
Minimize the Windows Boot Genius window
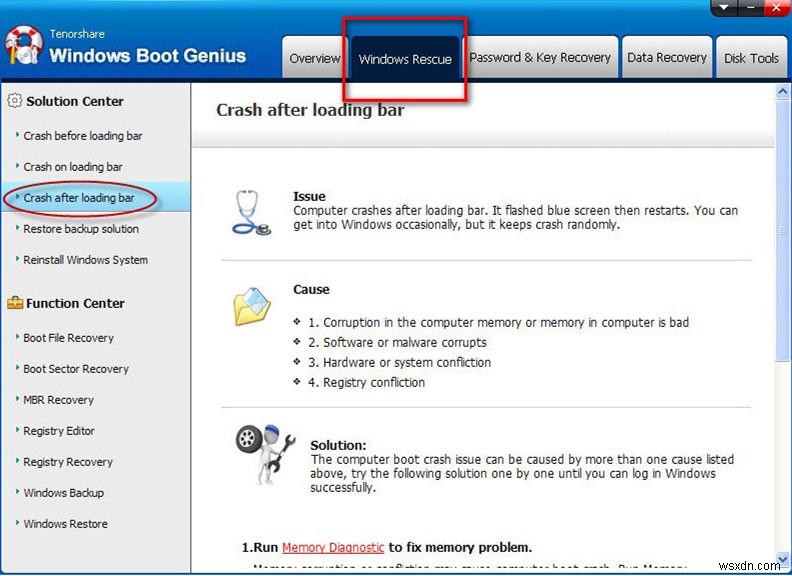click(751, 8)
